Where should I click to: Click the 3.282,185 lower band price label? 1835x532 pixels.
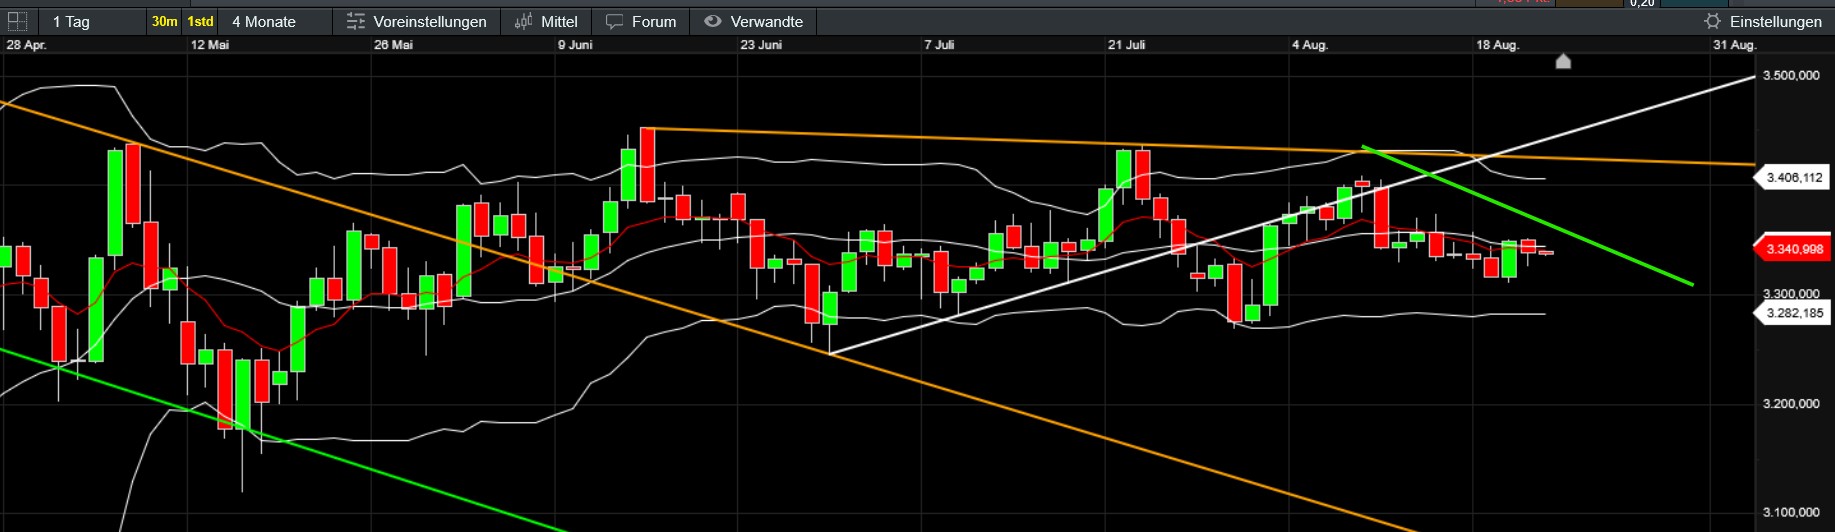1791,313
